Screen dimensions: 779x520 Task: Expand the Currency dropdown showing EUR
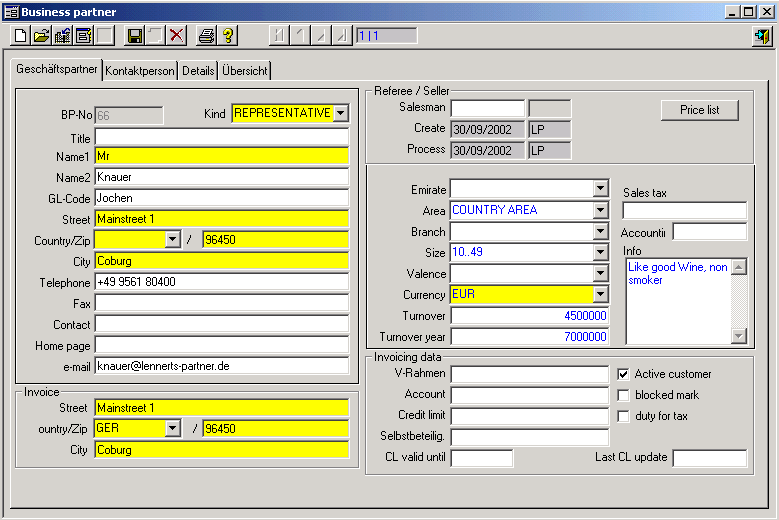coord(600,295)
